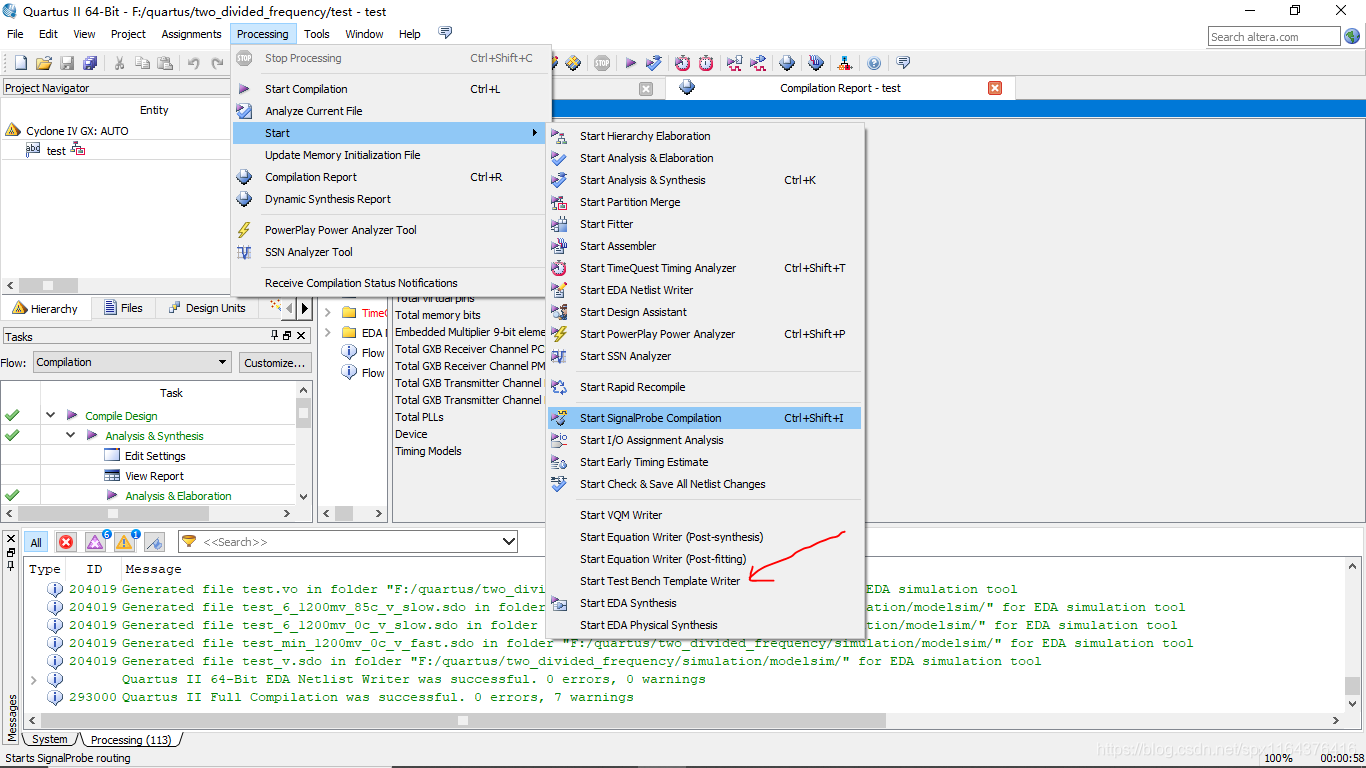Close the Tasks panel

click(x=300, y=336)
